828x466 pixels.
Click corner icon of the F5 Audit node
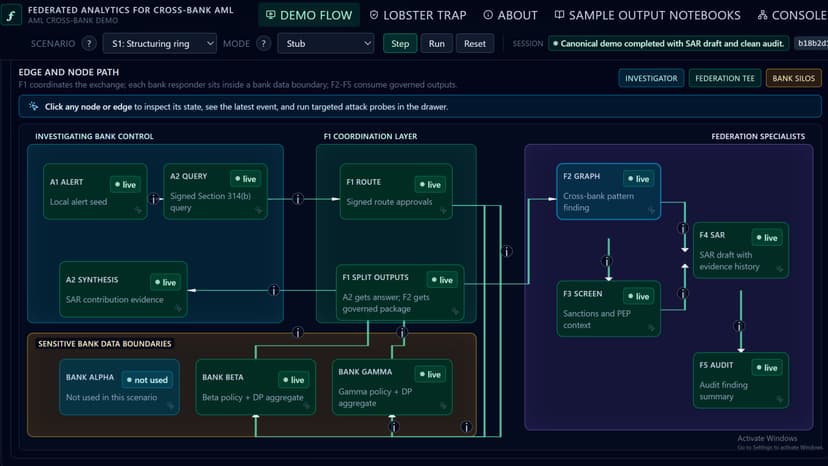[x=779, y=399]
